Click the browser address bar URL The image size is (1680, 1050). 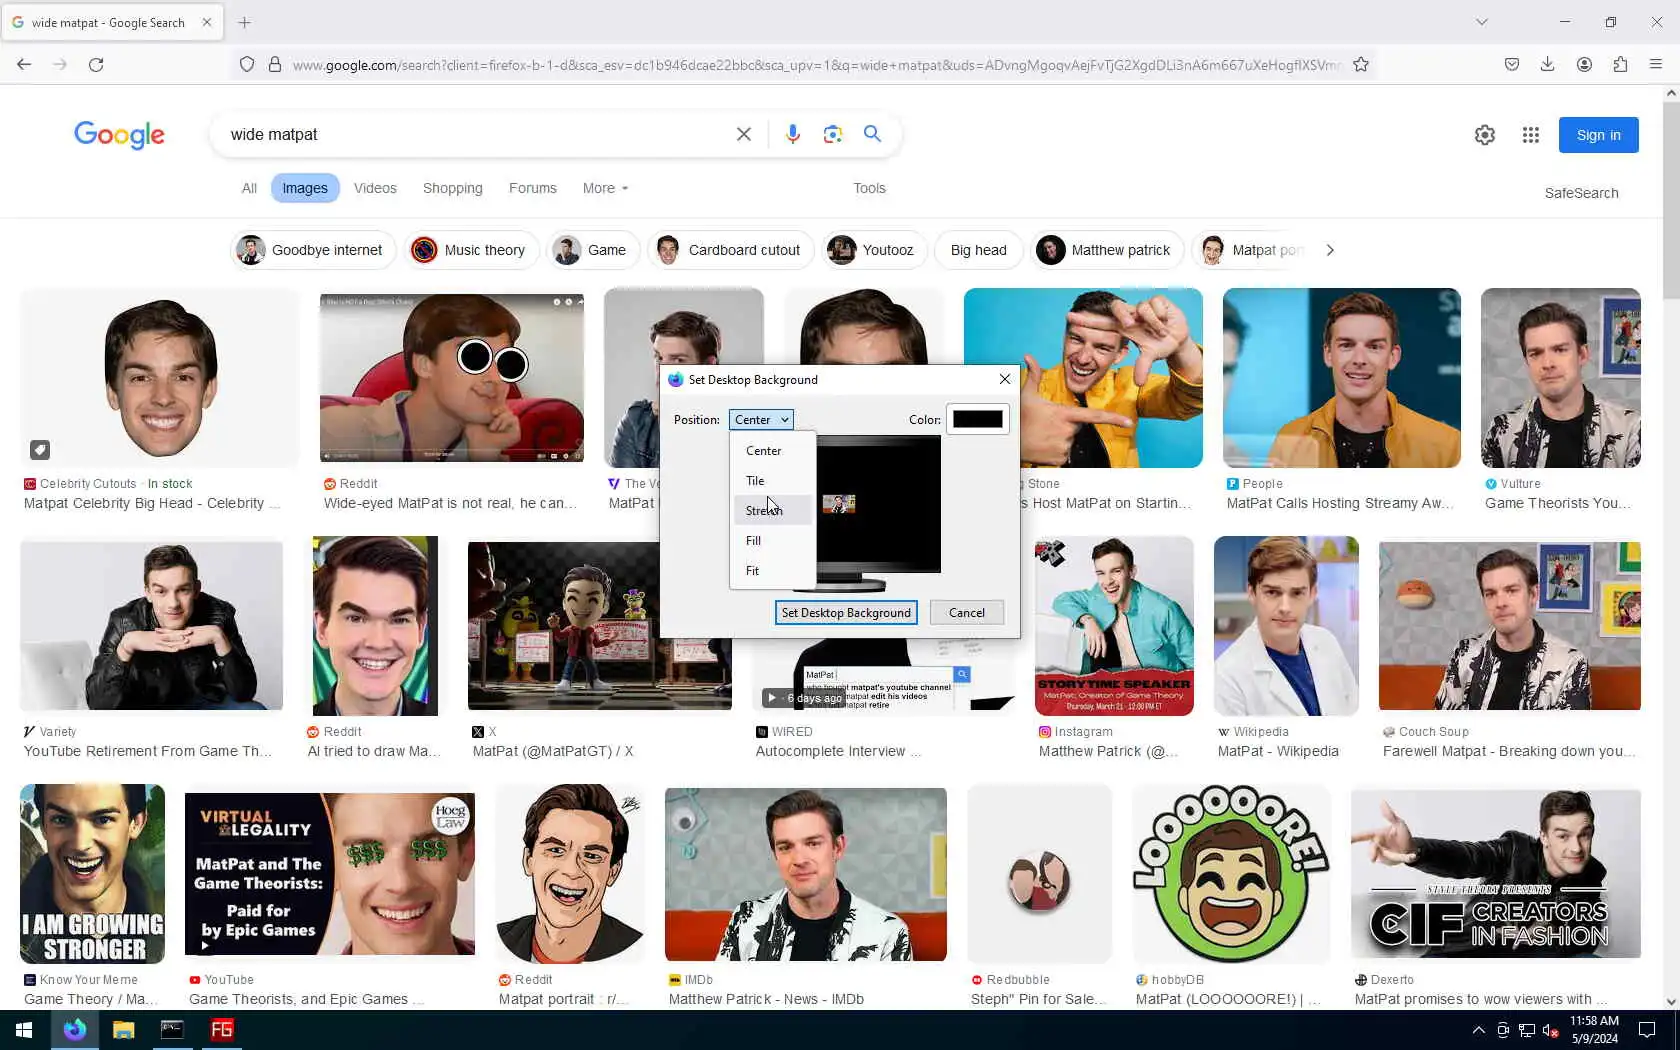815,65
